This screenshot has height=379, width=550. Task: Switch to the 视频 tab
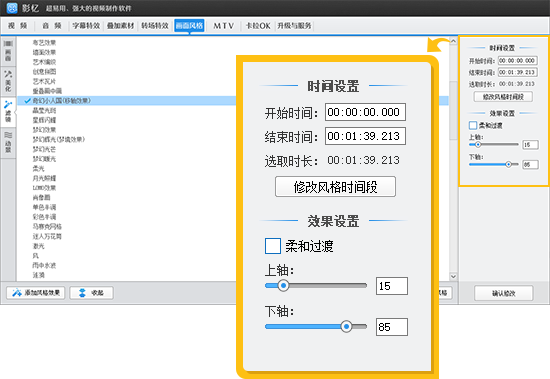(x=18, y=26)
